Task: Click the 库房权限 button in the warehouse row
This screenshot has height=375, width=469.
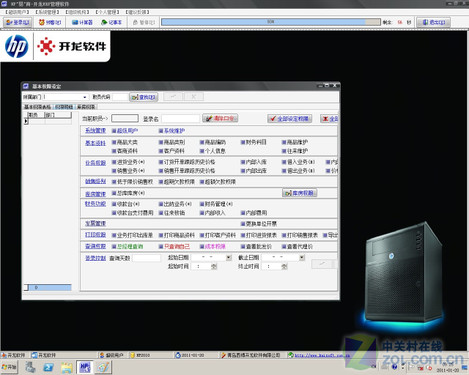Action: [x=299, y=193]
